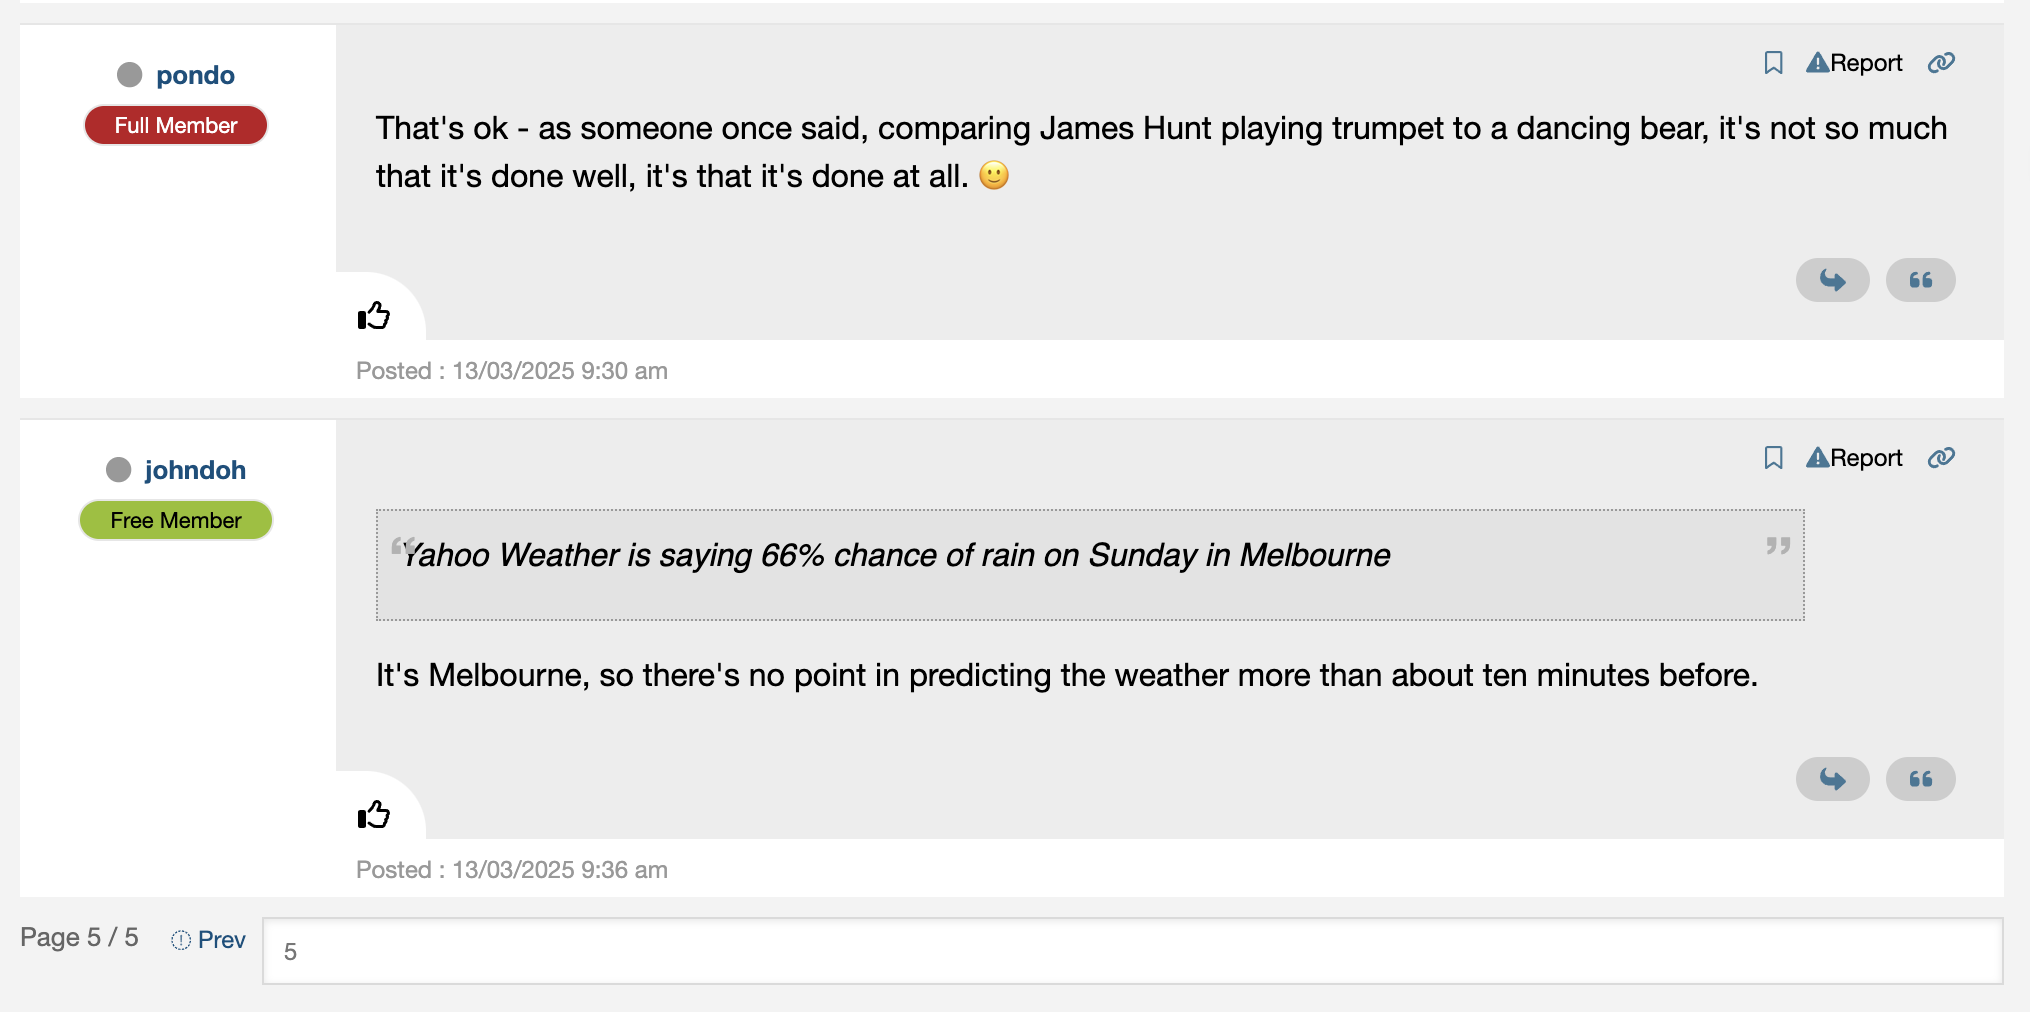
Task: Go to previous page via Prev
Action: coord(220,940)
